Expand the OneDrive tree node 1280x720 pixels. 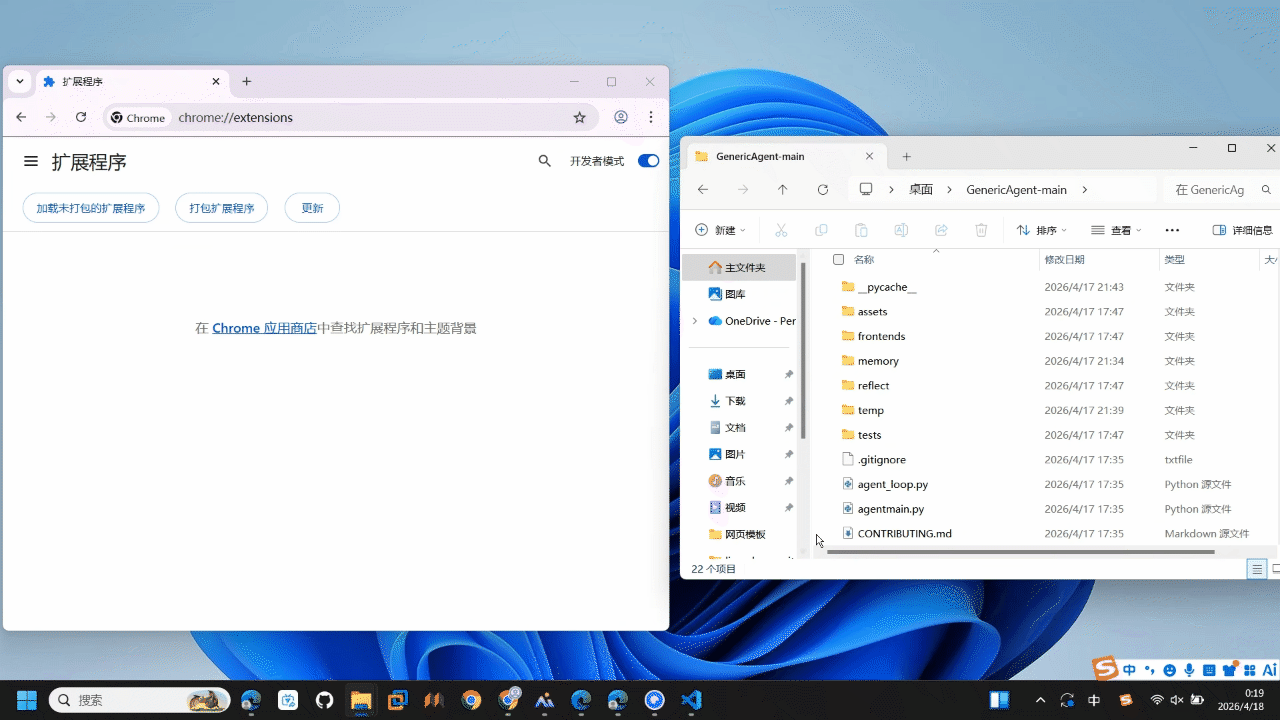pos(695,321)
